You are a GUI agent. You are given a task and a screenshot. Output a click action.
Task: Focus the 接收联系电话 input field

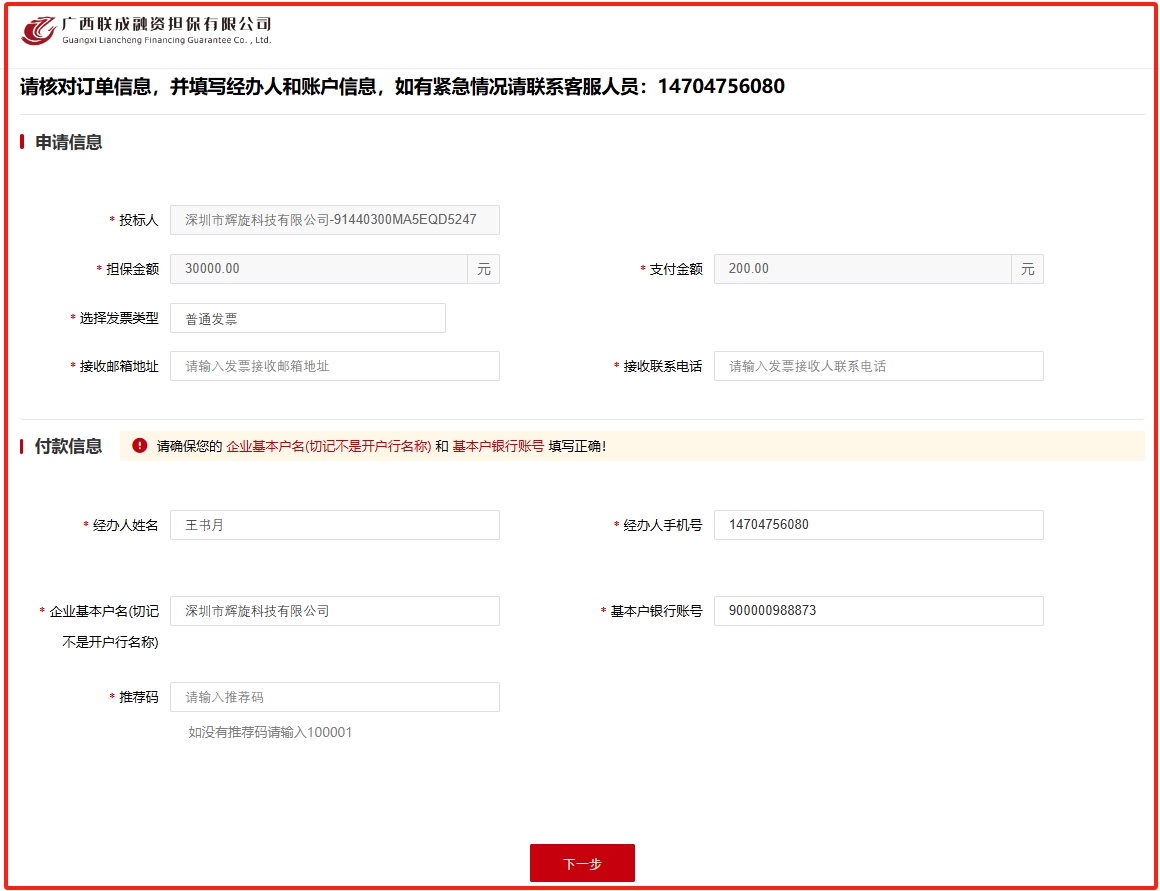point(878,366)
